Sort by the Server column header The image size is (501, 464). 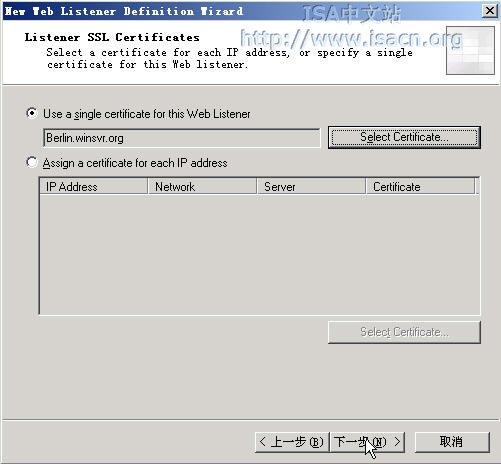(311, 186)
